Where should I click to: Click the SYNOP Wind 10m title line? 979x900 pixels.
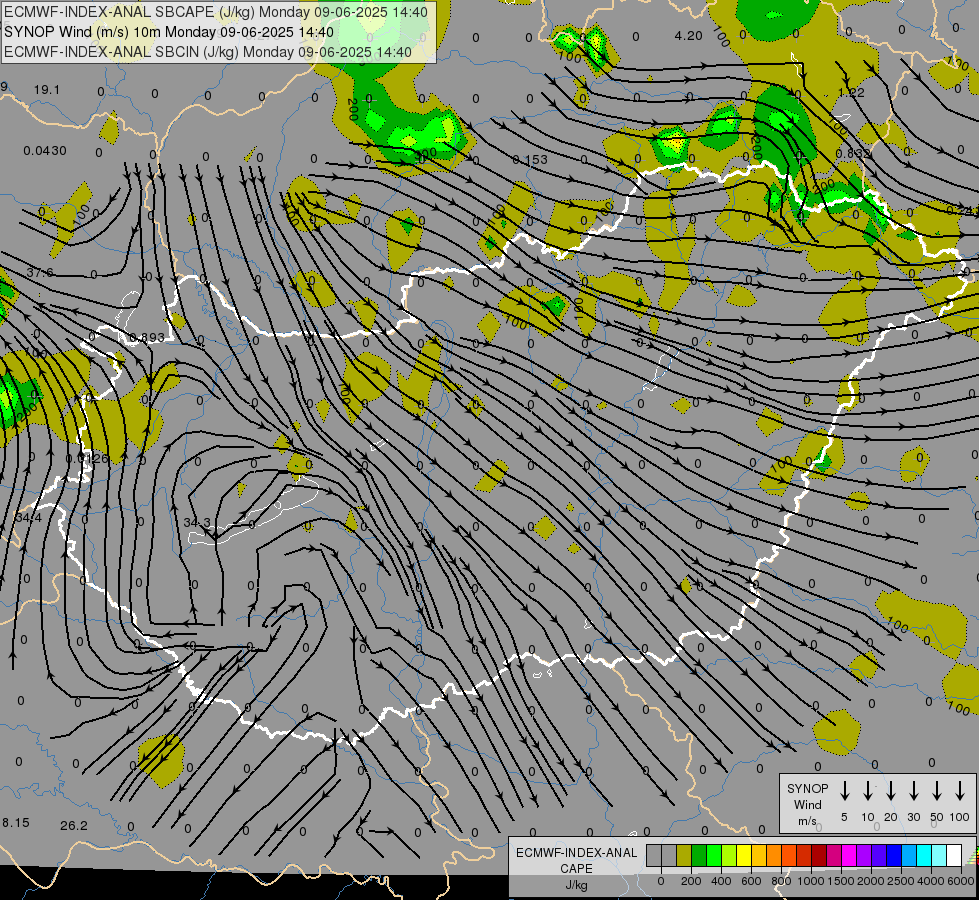pos(169,32)
